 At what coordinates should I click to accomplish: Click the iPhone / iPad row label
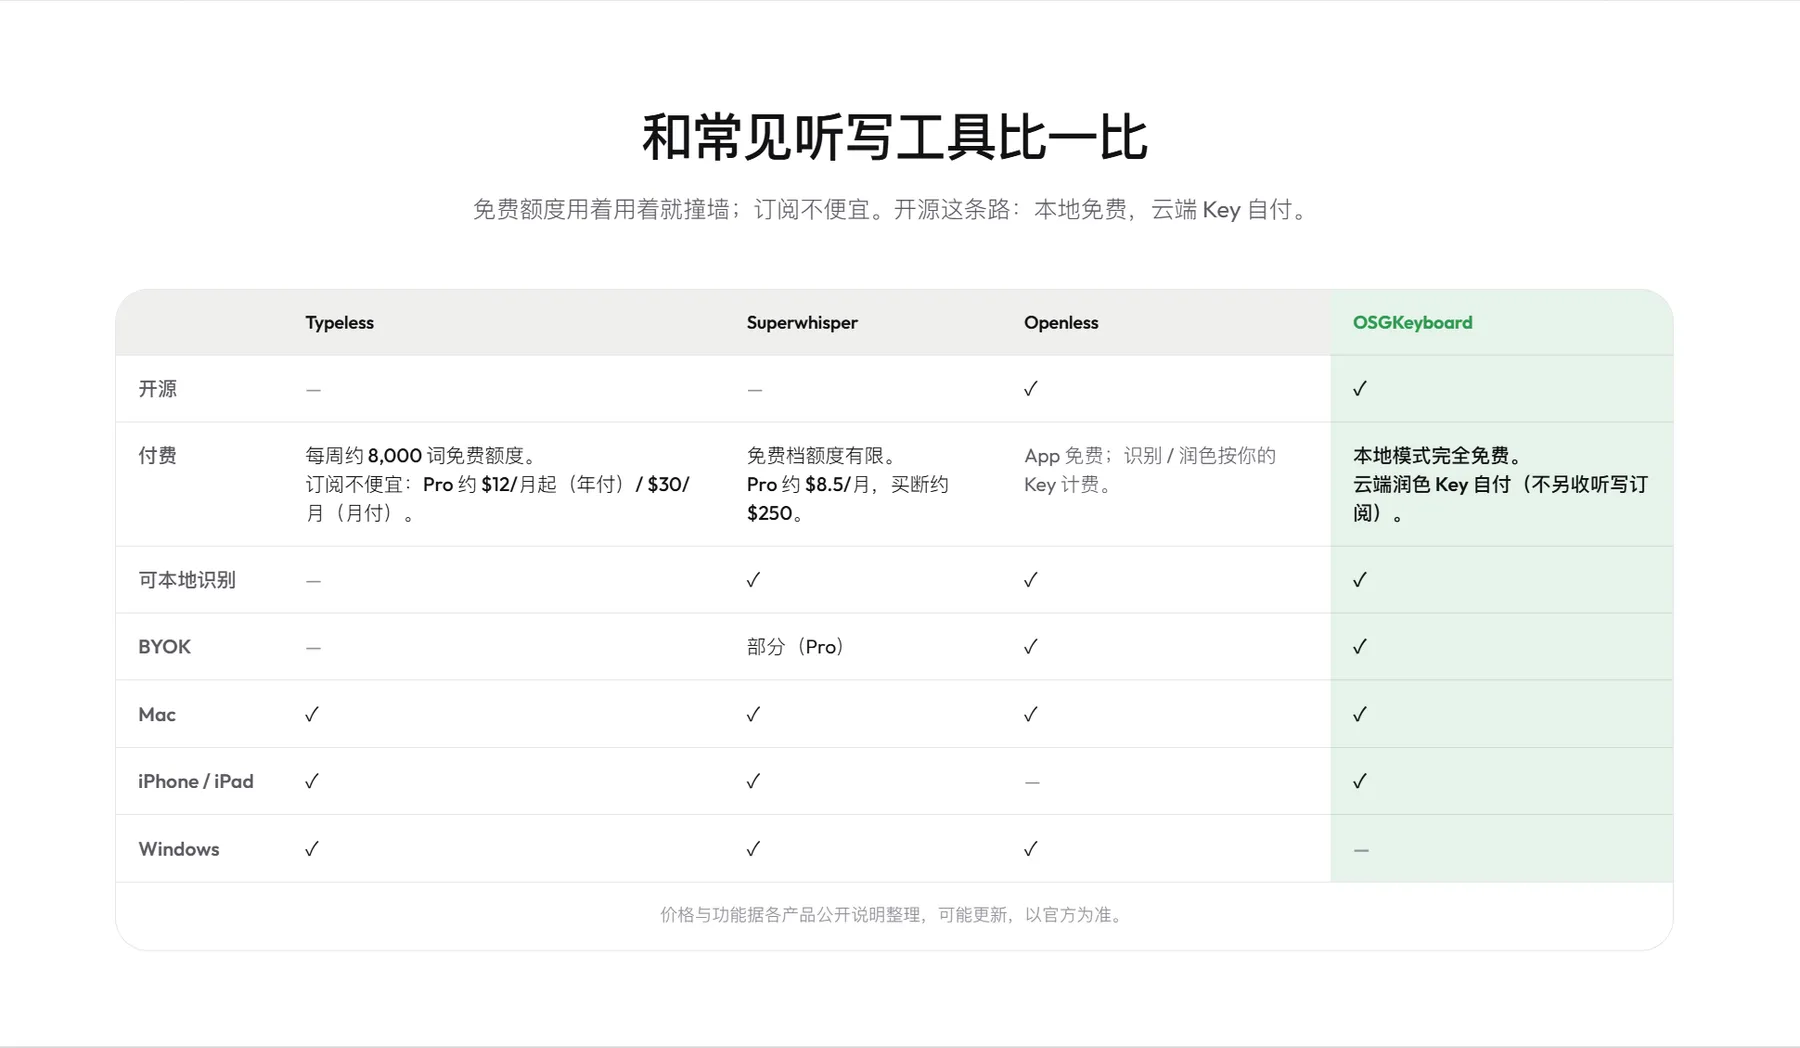(x=196, y=781)
